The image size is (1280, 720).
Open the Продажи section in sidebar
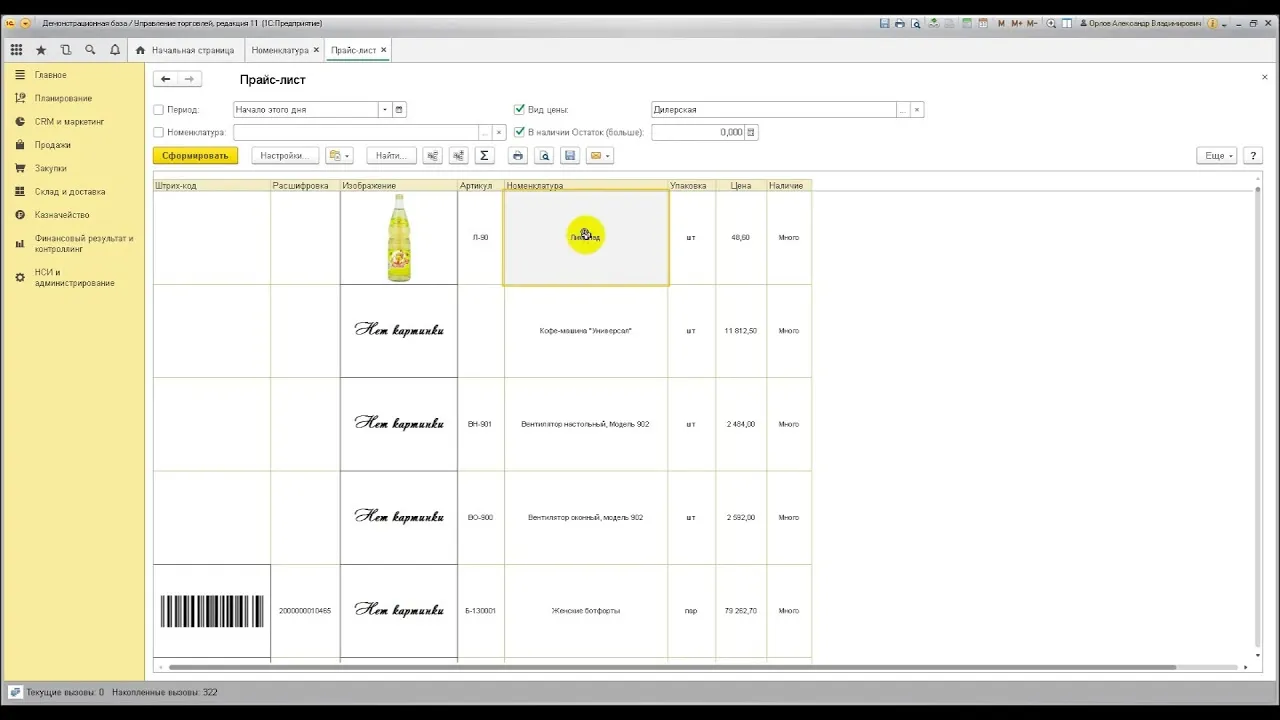[x=52, y=145]
